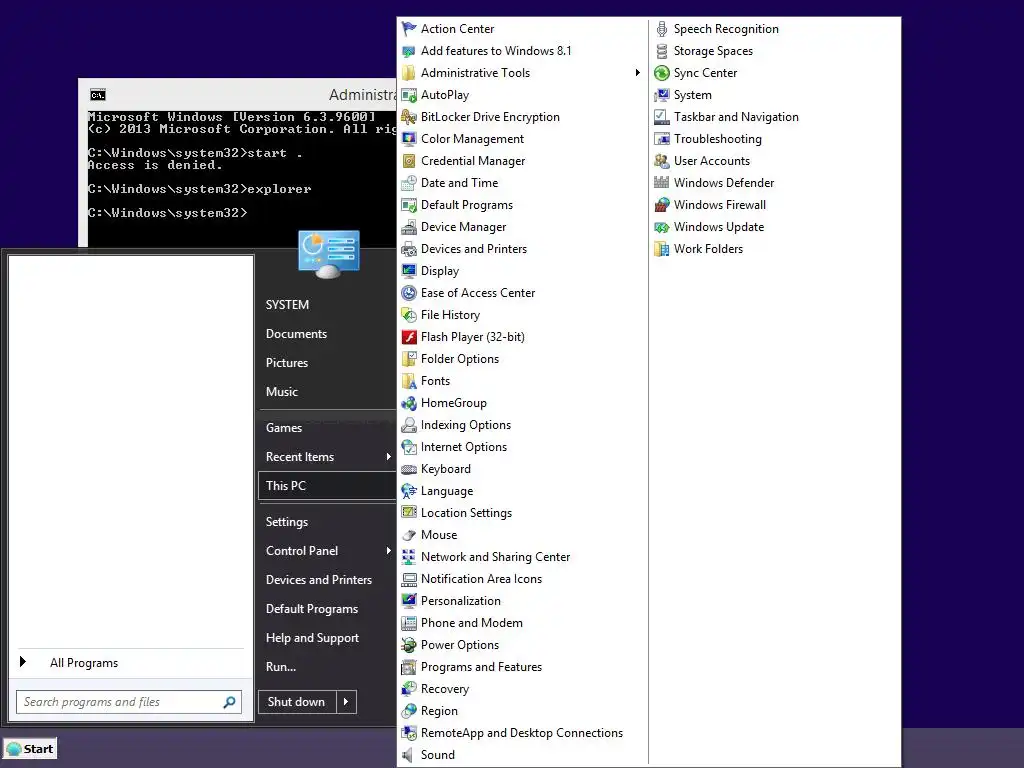
Task: Click the Windows Firewall icon
Action: [x=662, y=205]
